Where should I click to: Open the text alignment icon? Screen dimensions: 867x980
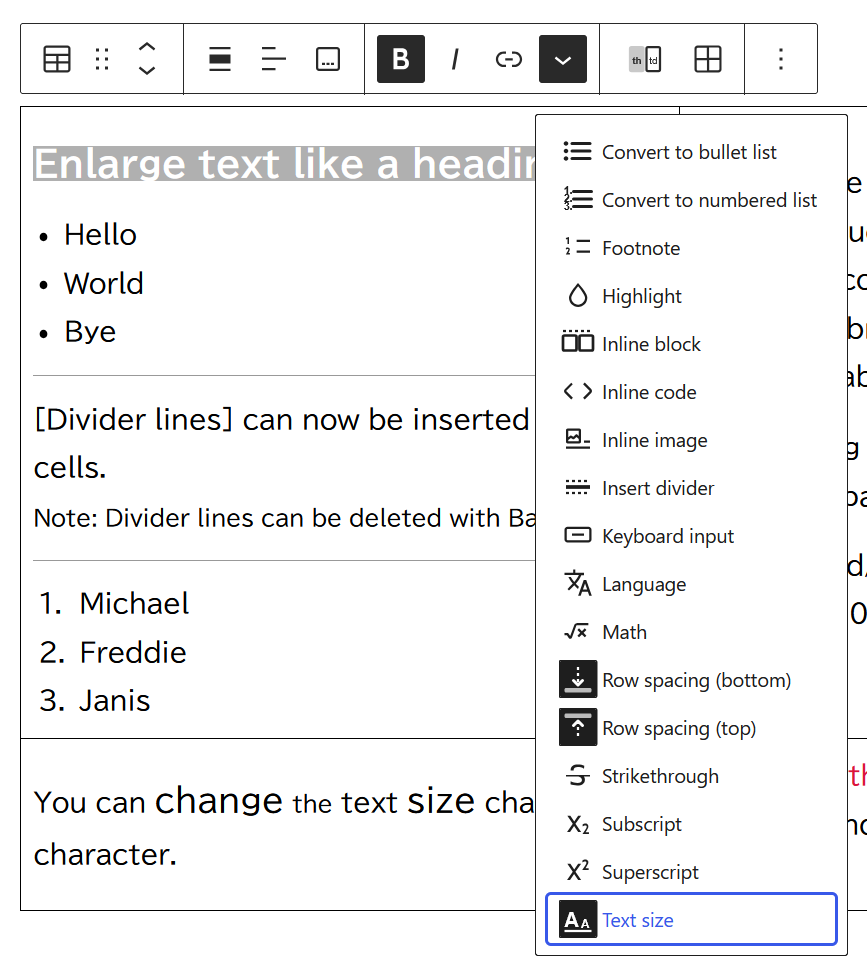coord(273,59)
